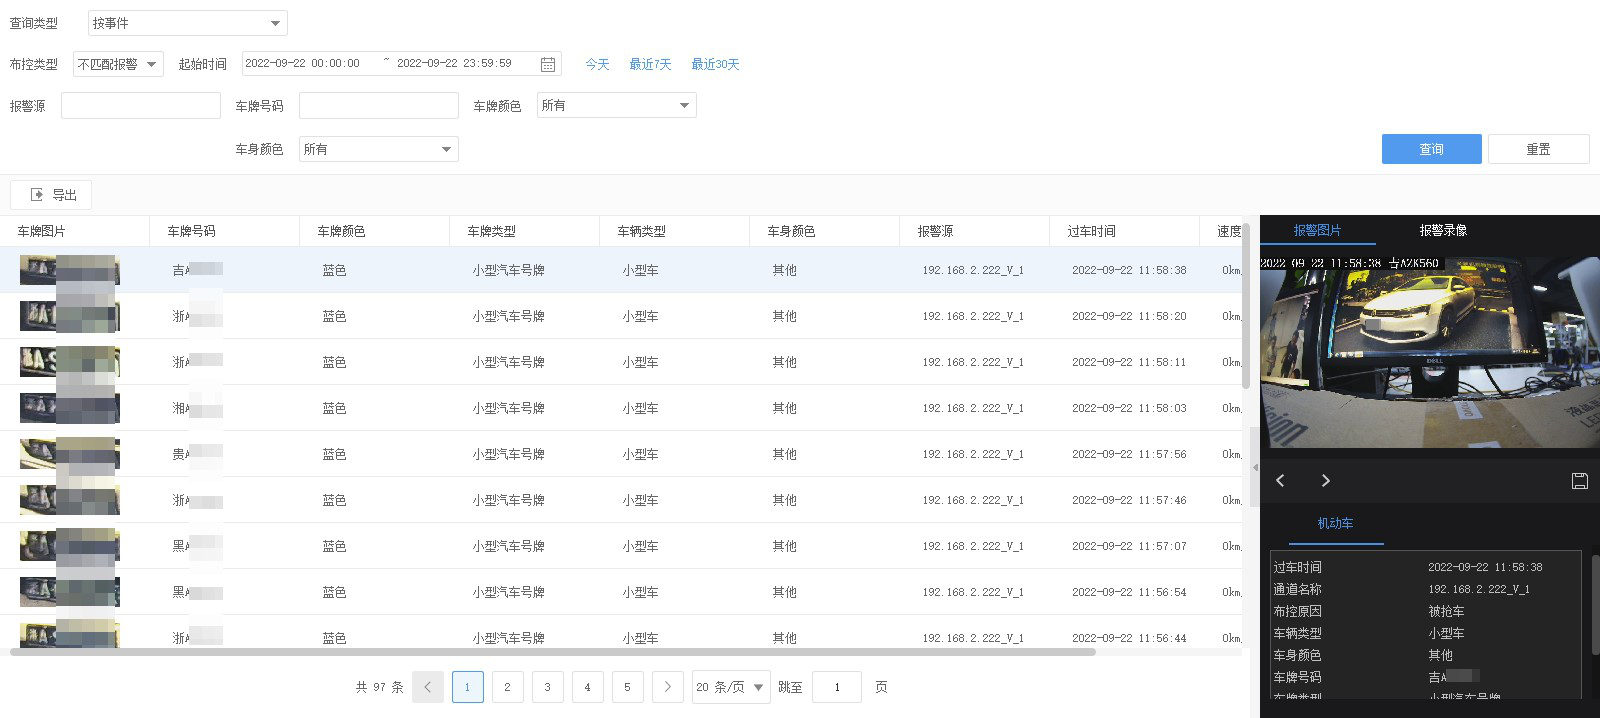
Task: Expand the 车身颜色 dropdown
Action: click(379, 149)
